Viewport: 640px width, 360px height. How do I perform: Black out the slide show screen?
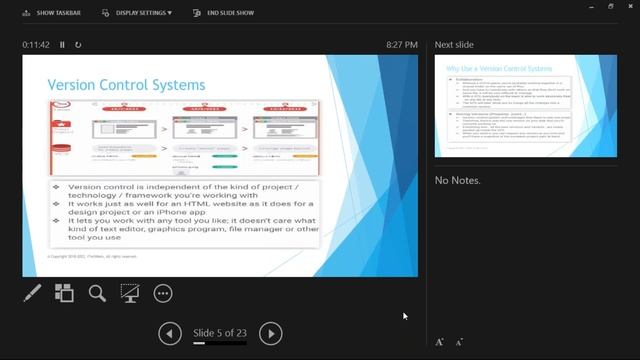(x=130, y=293)
